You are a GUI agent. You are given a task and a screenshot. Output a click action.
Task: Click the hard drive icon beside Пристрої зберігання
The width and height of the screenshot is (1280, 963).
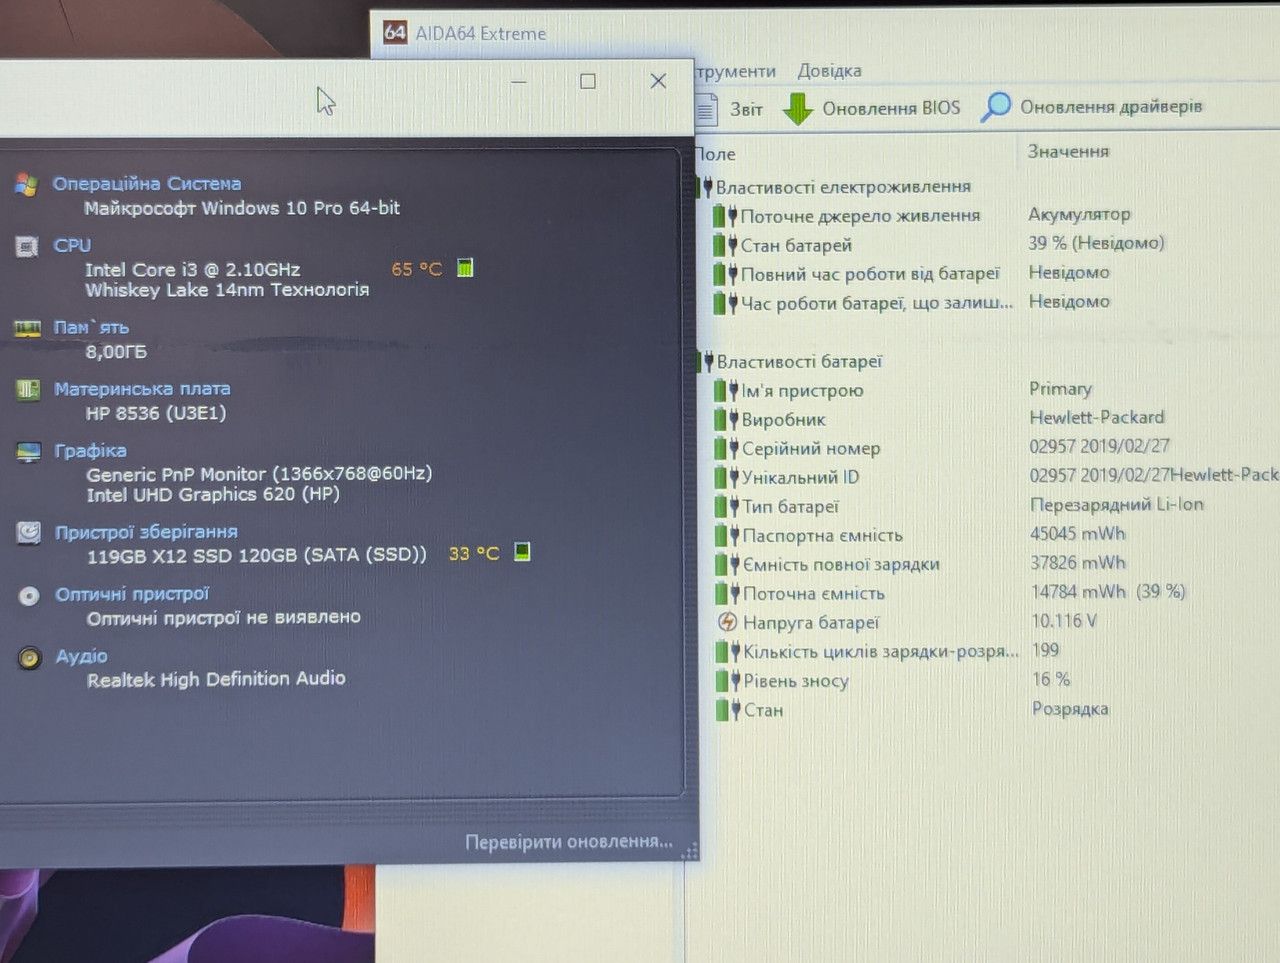[x=29, y=533]
